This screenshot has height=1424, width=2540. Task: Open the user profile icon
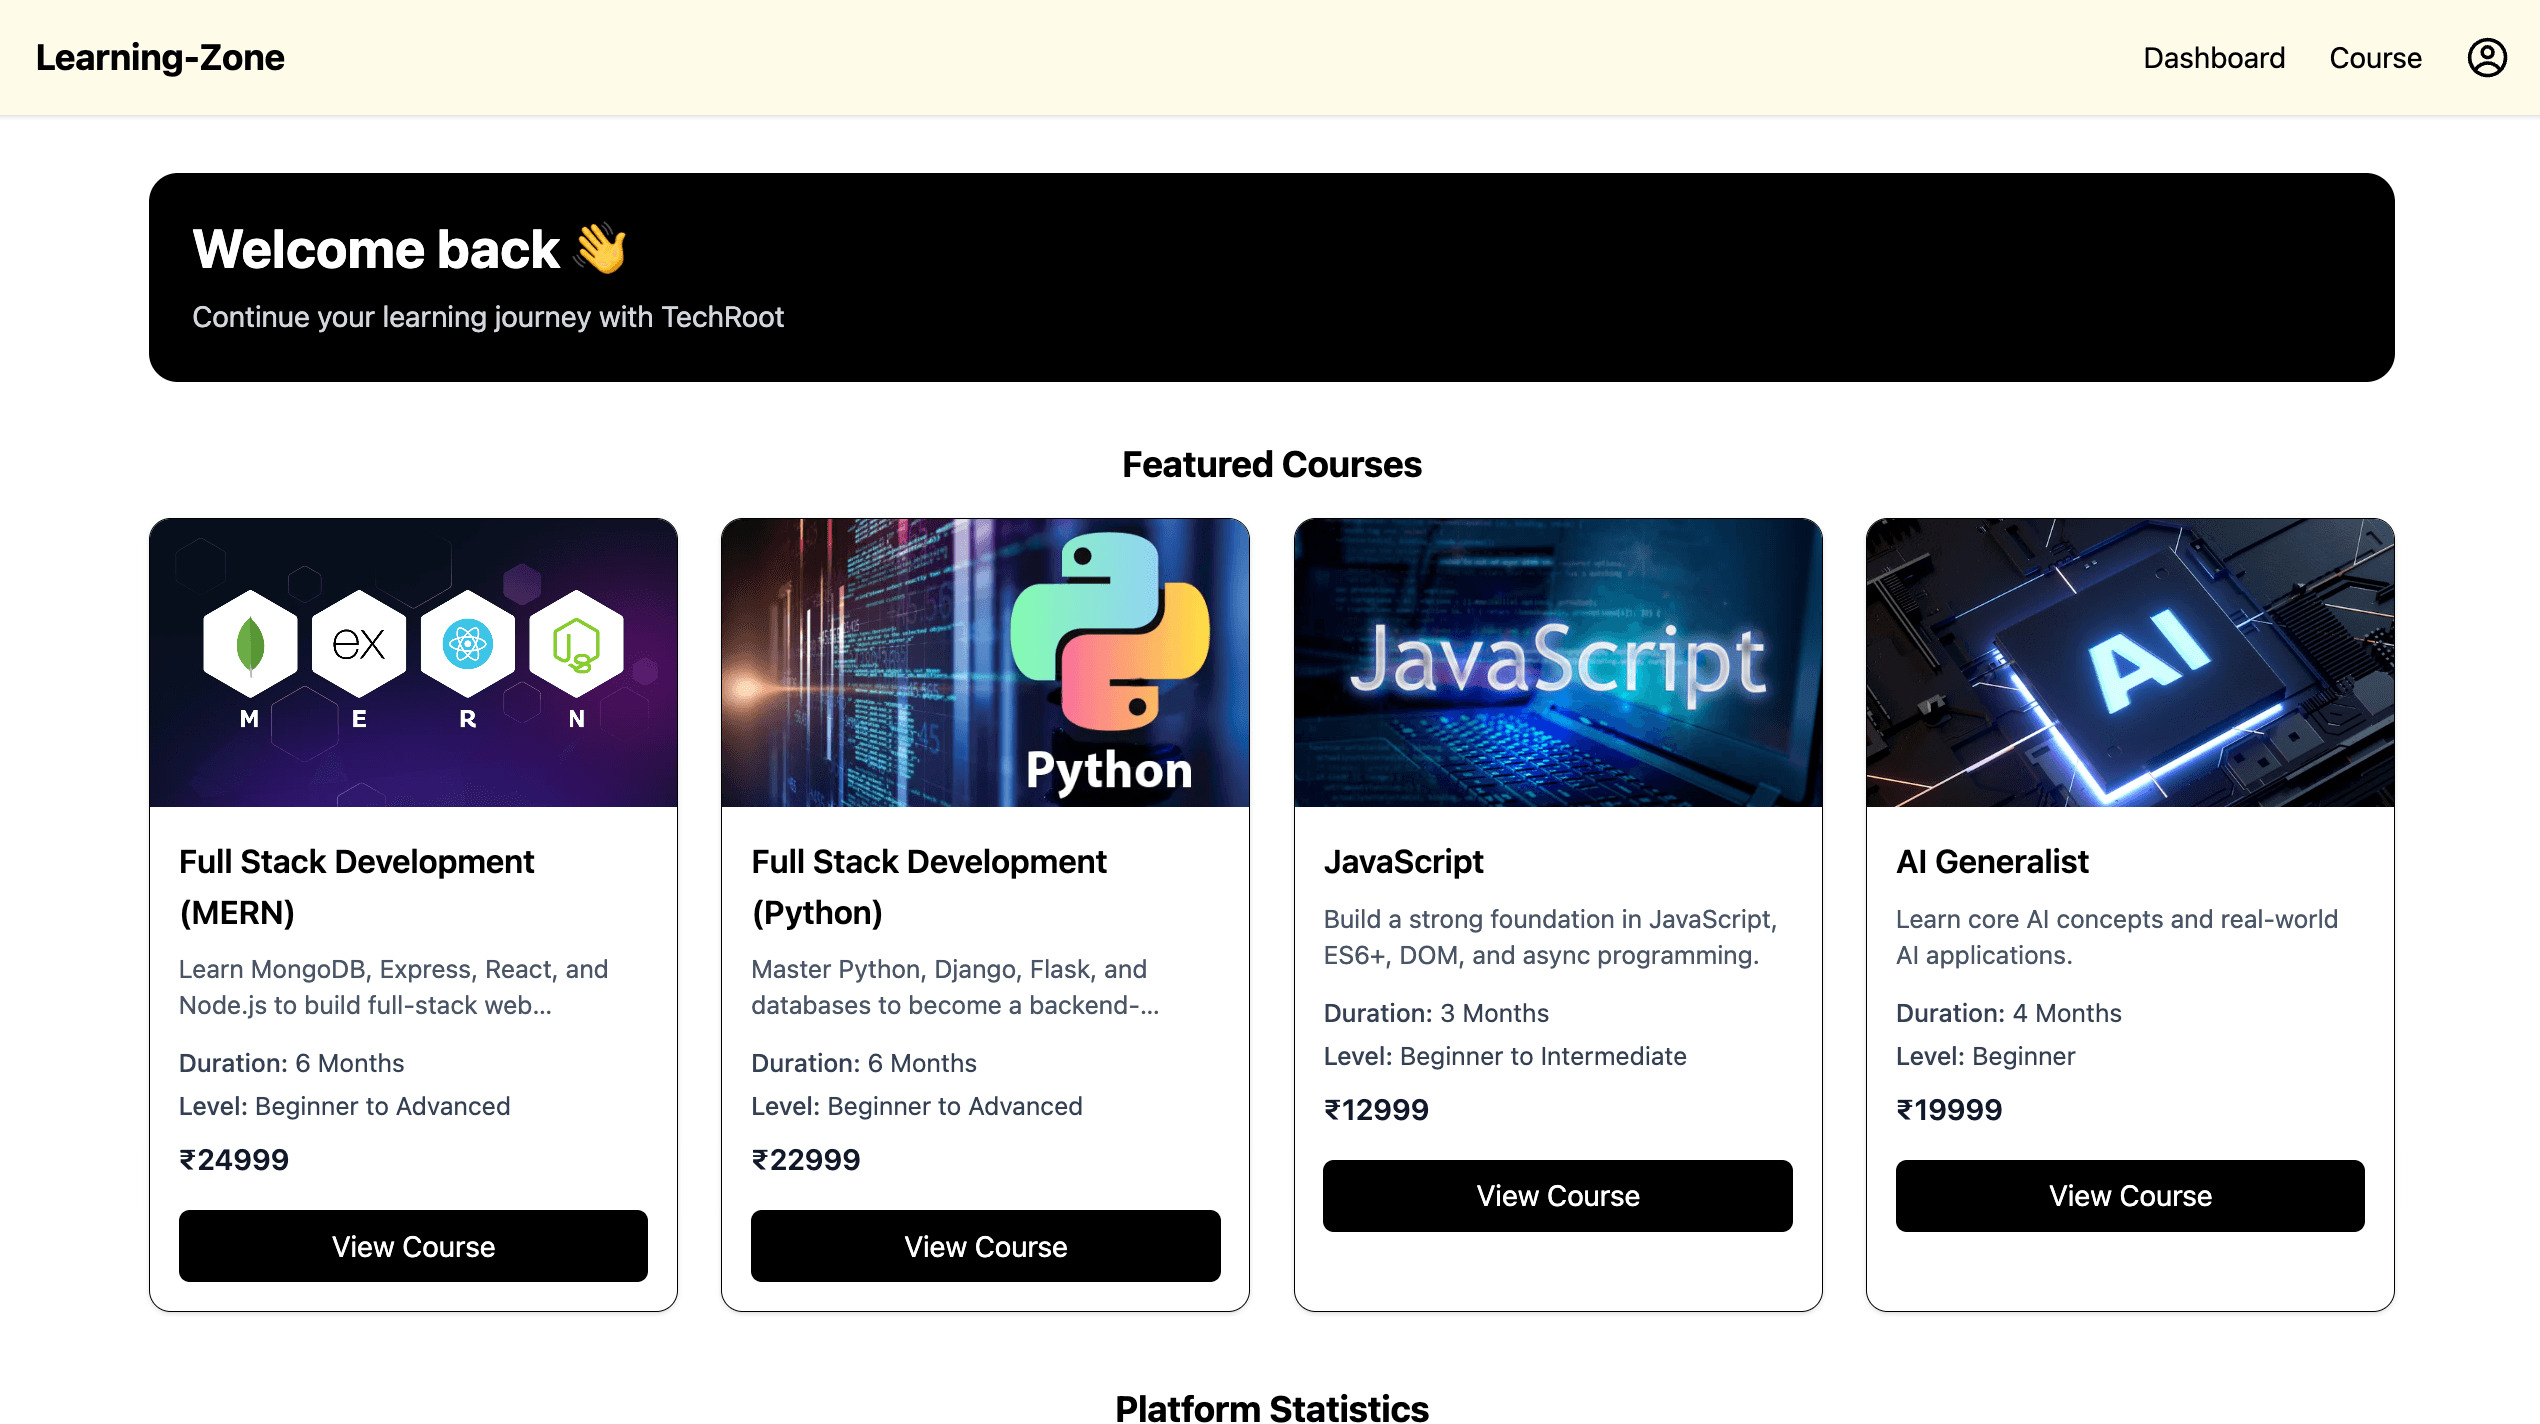pos(2486,58)
